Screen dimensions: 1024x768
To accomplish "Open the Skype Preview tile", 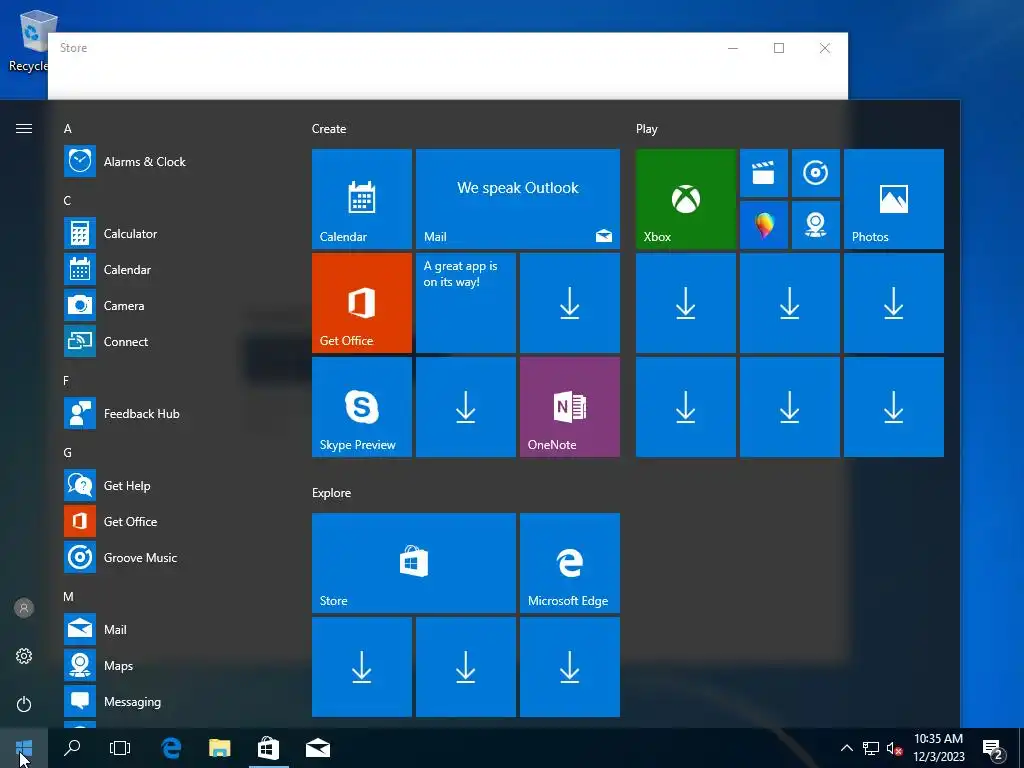I will [362, 407].
